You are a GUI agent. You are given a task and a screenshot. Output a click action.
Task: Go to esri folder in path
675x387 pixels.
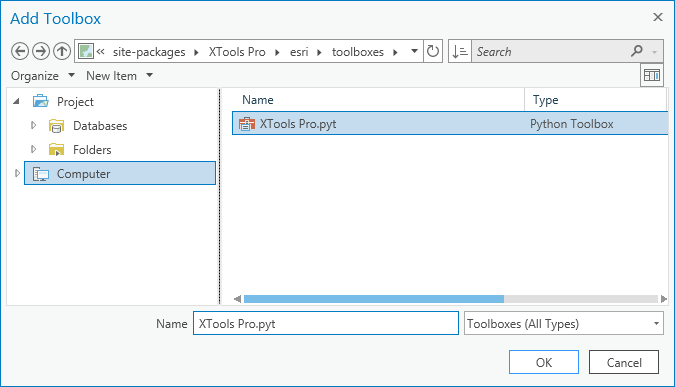click(299, 52)
